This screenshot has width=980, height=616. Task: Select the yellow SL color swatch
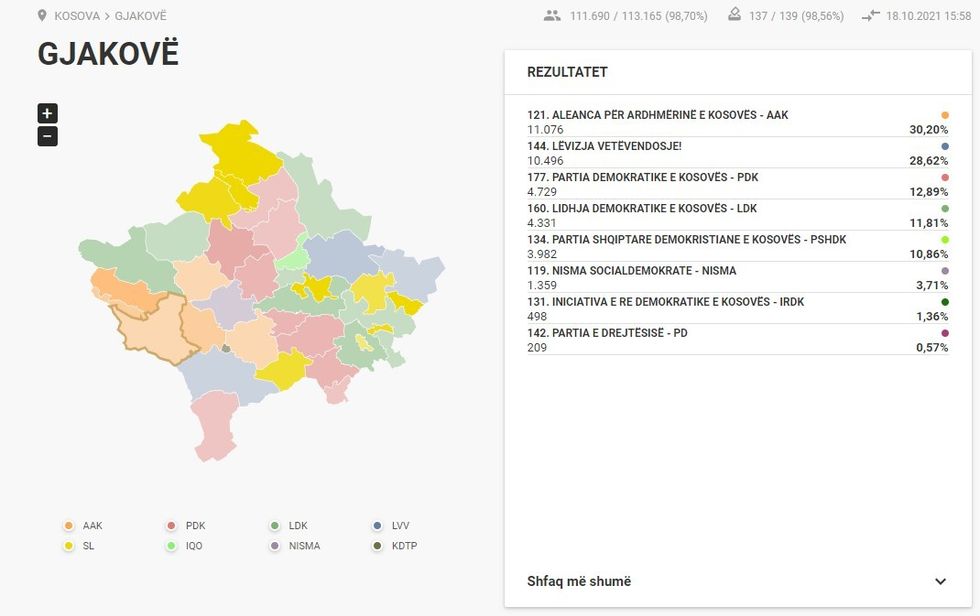(x=68, y=546)
